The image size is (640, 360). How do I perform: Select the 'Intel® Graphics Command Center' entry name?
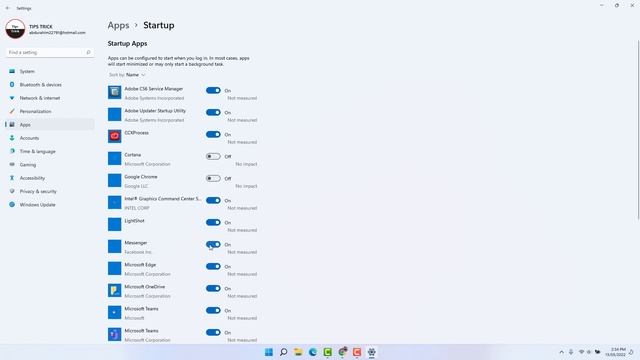163,199
